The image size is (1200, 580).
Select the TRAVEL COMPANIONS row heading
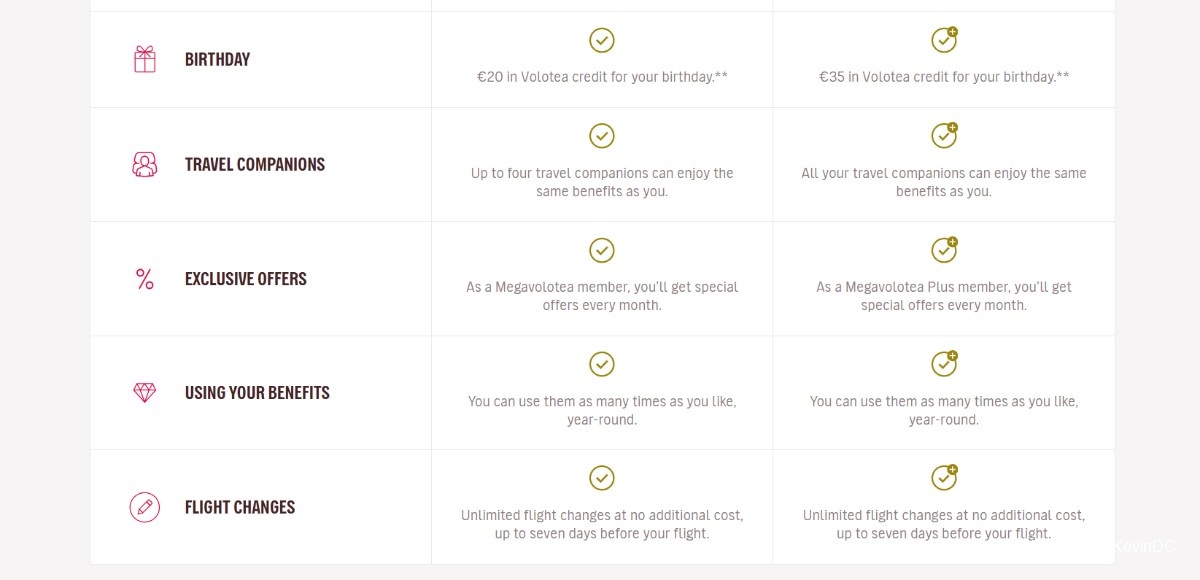click(x=255, y=164)
